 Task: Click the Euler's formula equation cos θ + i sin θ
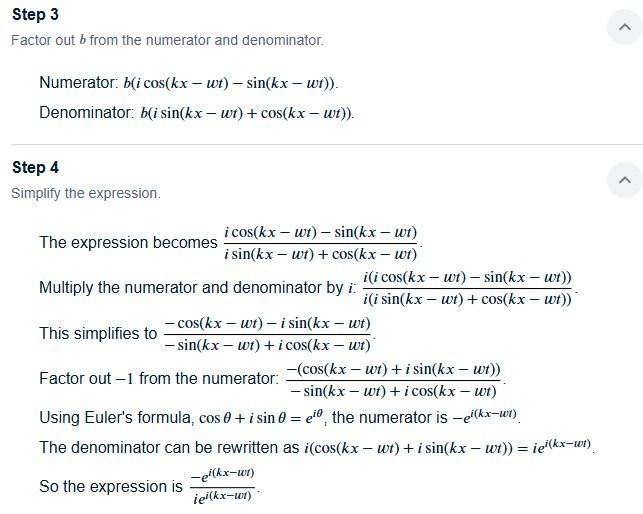point(261,418)
